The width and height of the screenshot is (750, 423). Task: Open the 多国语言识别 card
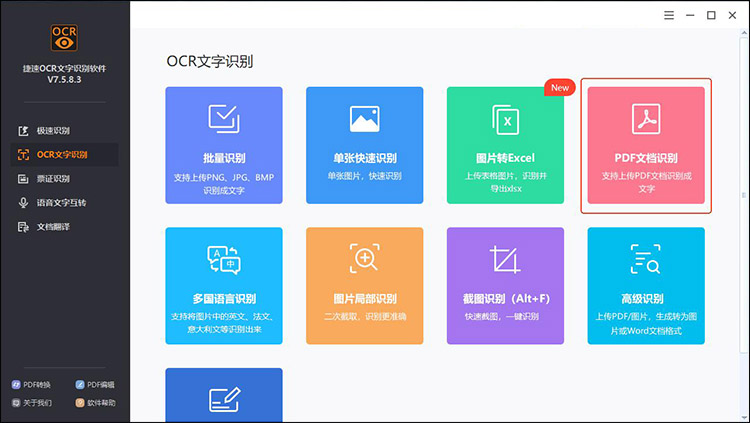224,286
